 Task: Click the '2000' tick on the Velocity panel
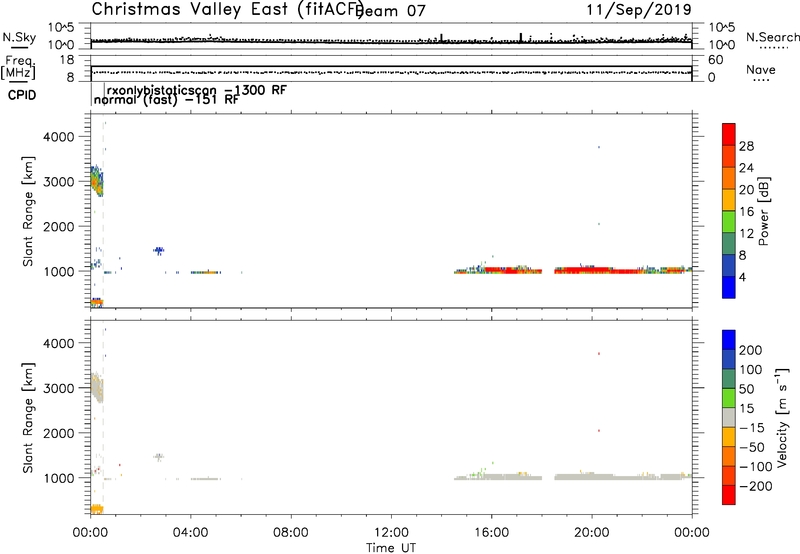point(60,433)
